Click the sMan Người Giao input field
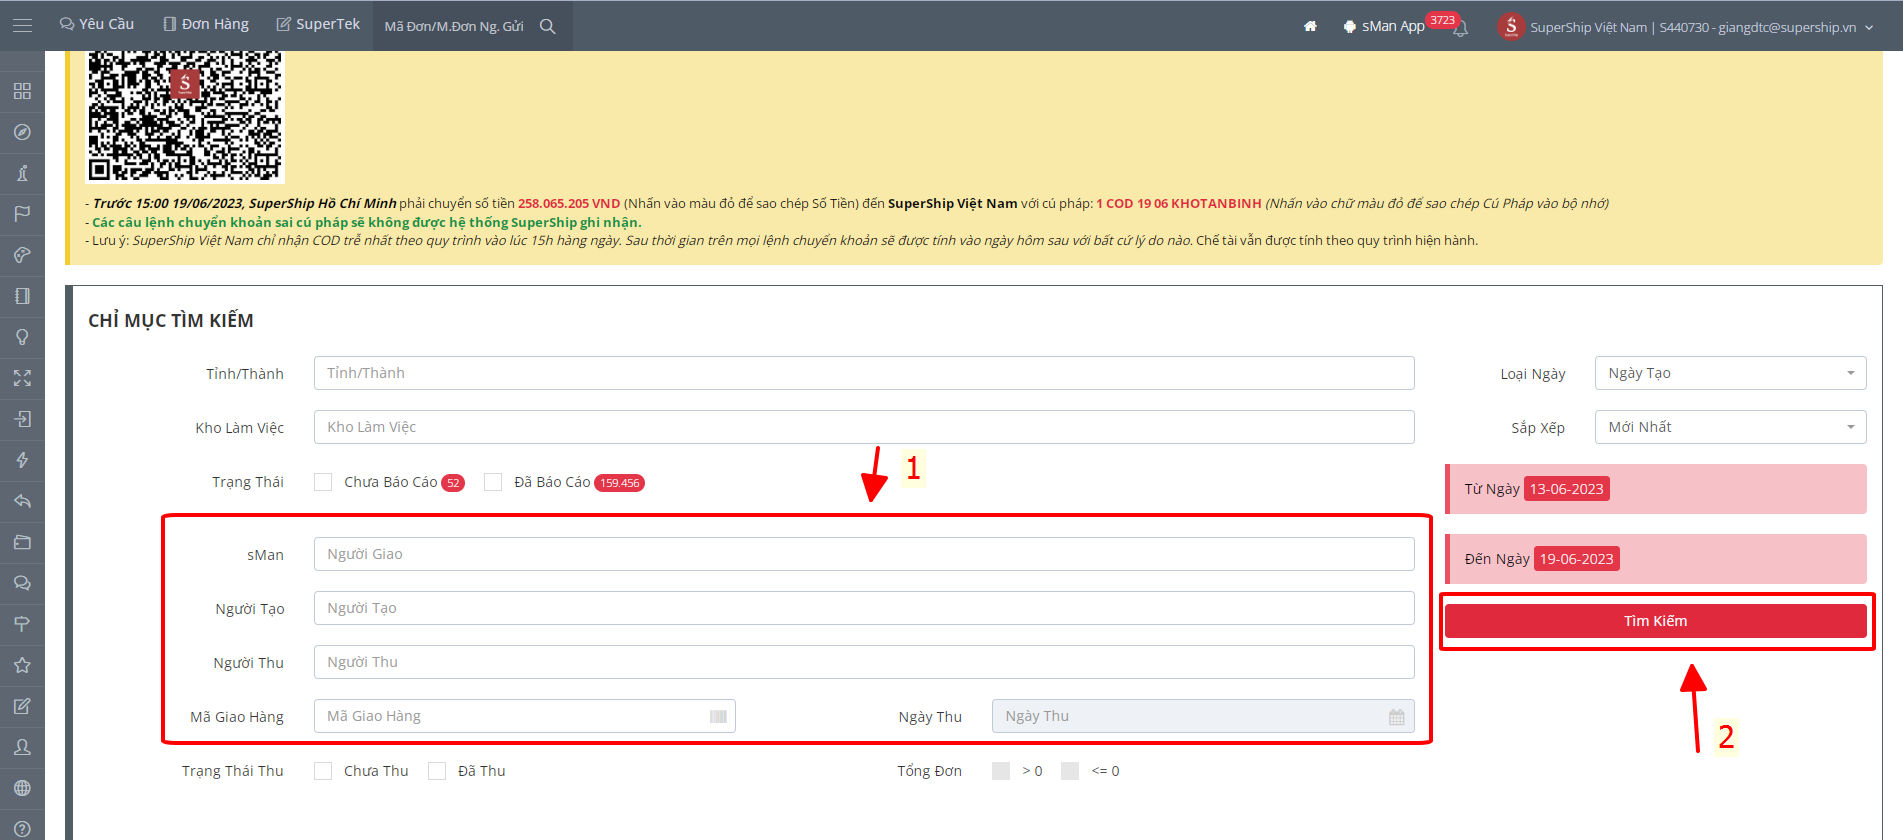The width and height of the screenshot is (1903, 840). [x=864, y=554]
